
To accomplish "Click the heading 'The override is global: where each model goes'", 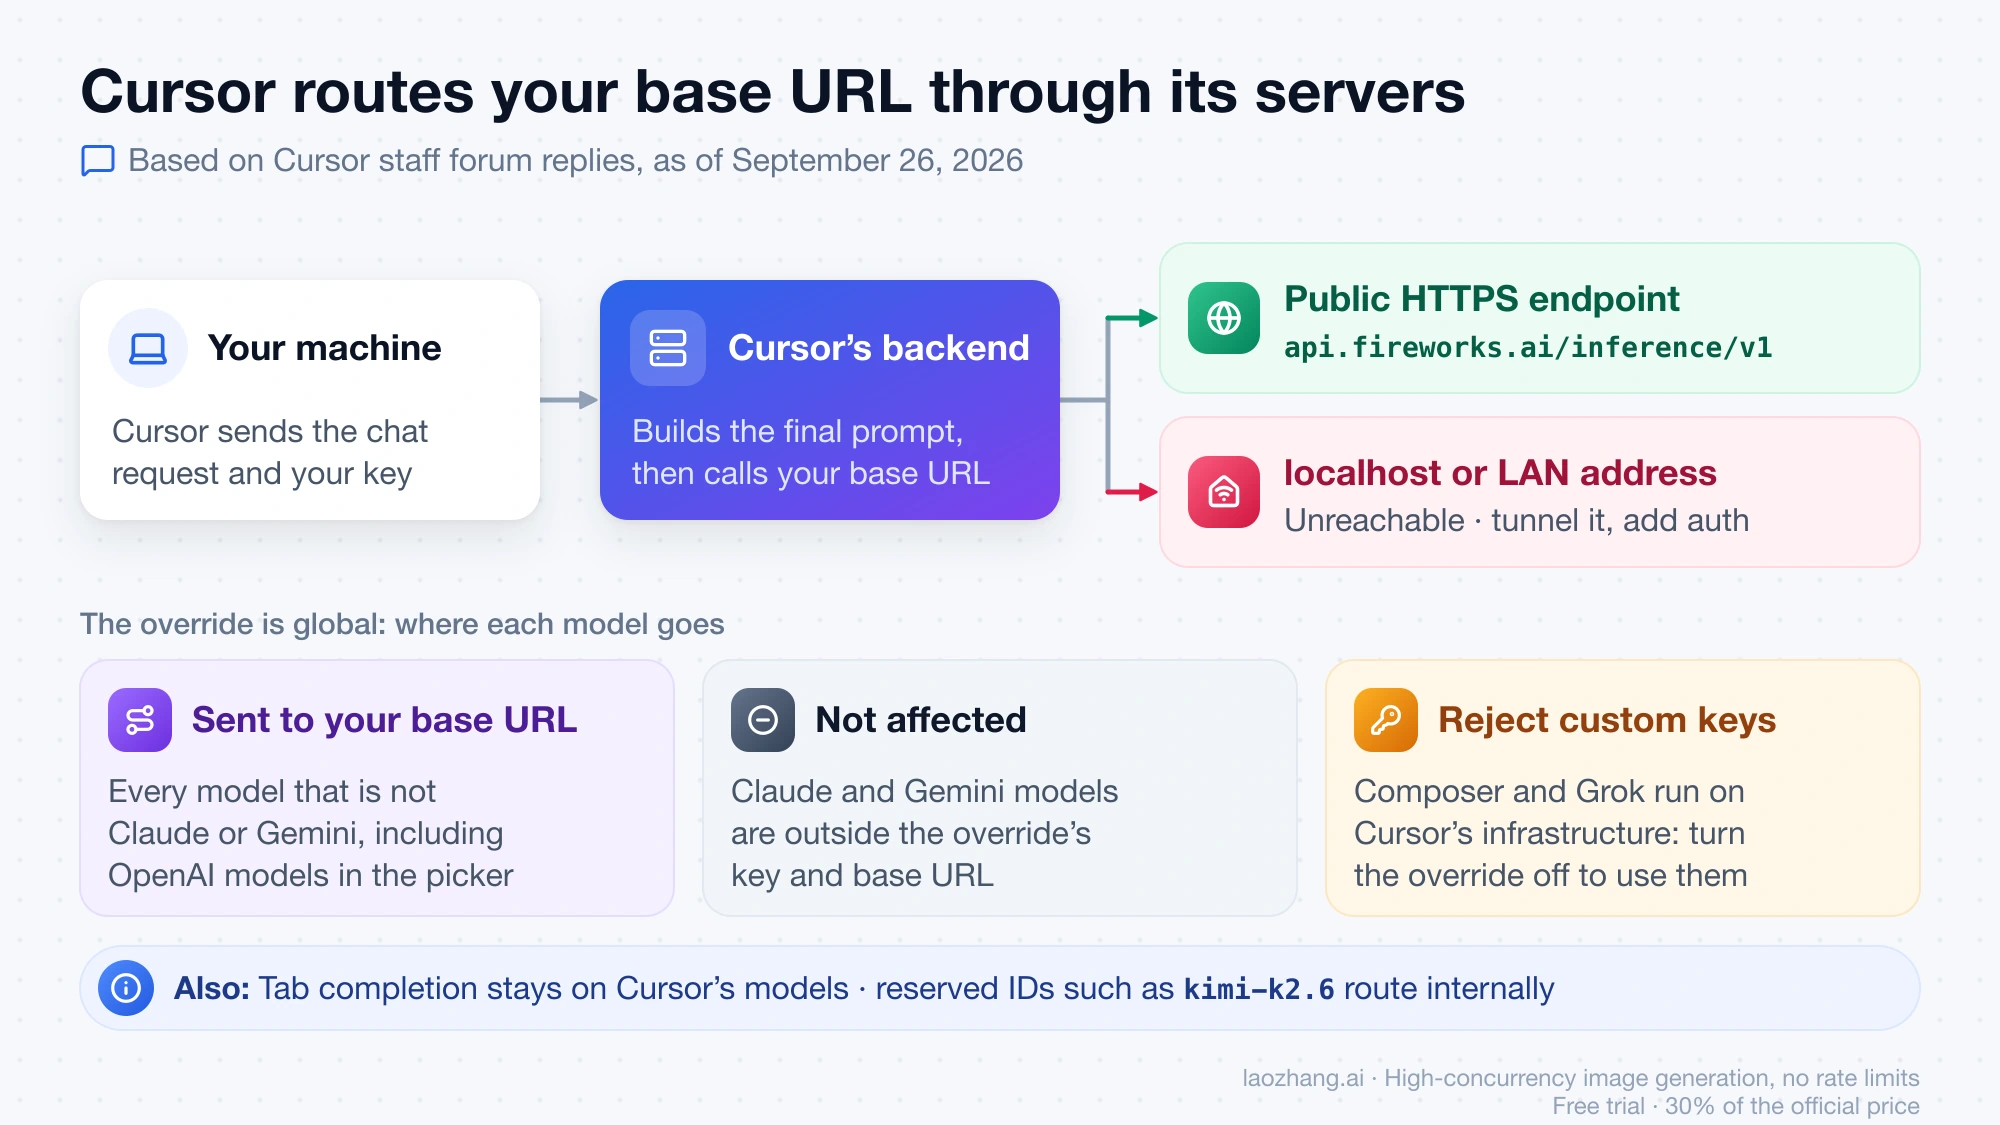I will 402,624.
